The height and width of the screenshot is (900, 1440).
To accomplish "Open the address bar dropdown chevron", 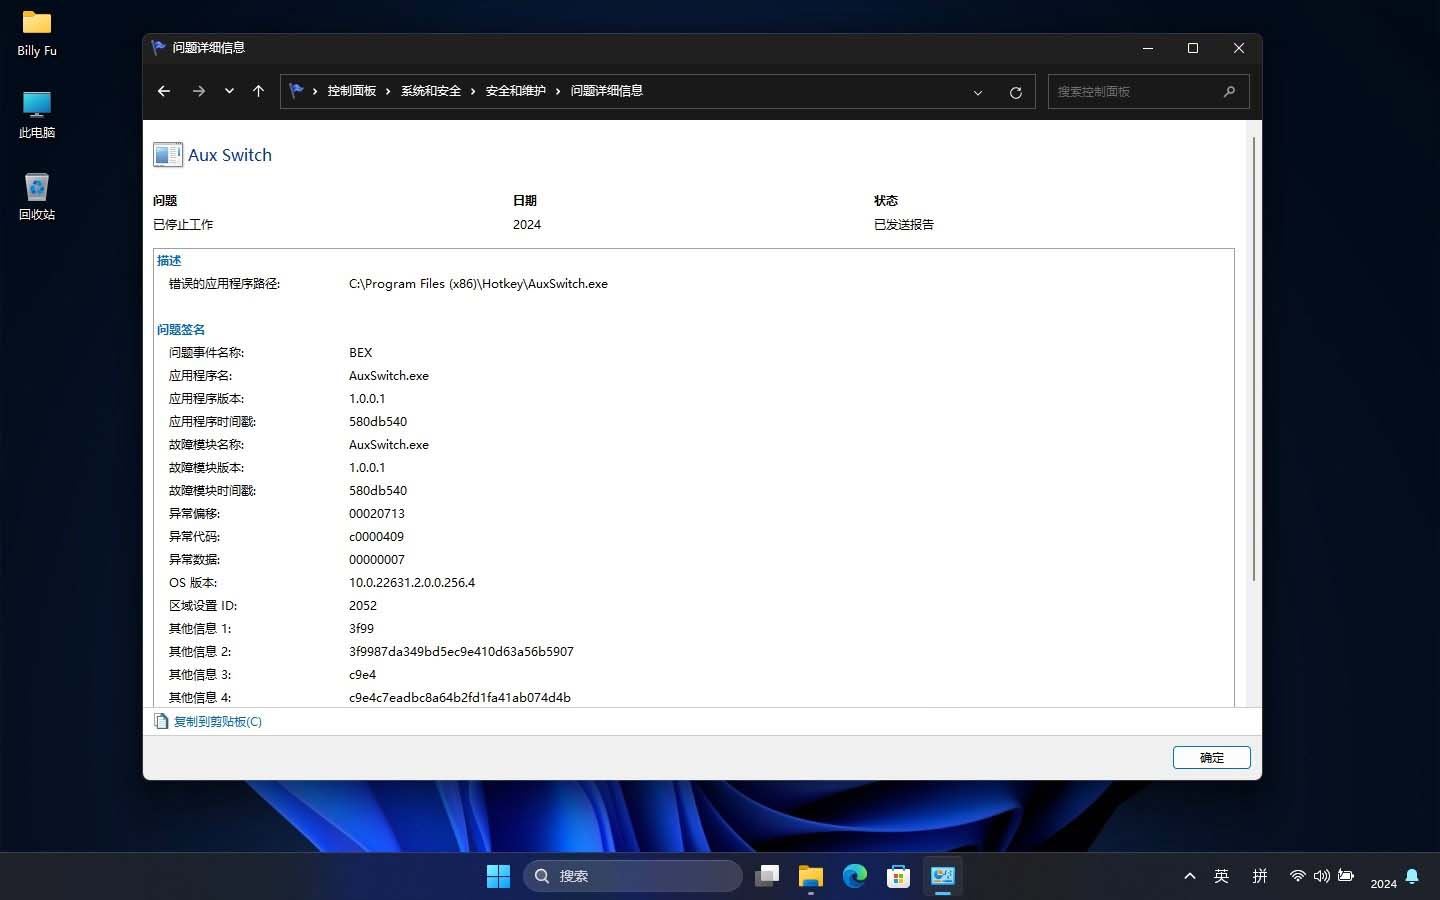I will (x=977, y=92).
